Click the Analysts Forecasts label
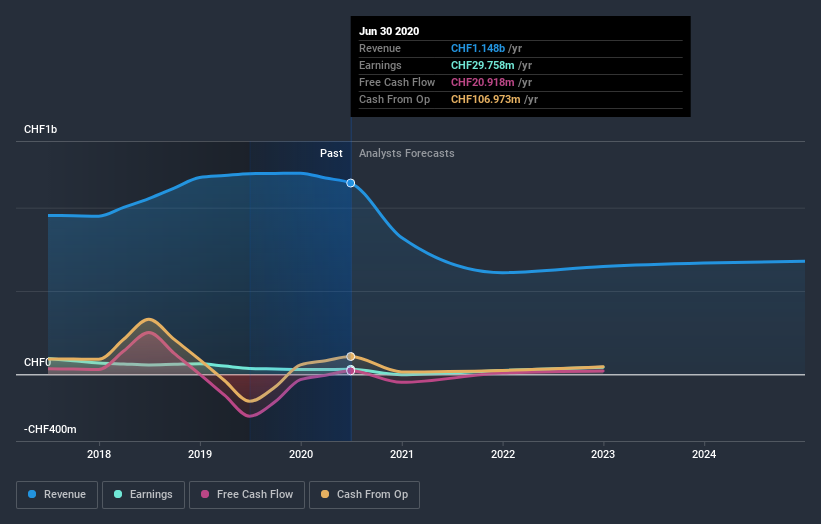Image resolution: width=821 pixels, height=524 pixels. point(407,153)
